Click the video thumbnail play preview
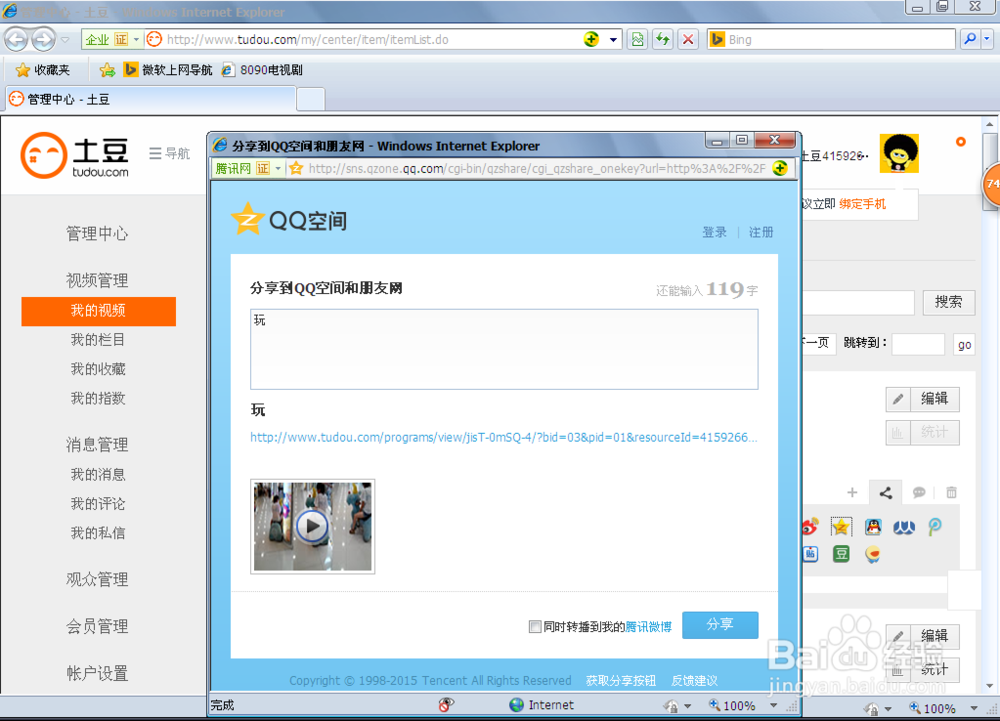This screenshot has width=1000, height=721. (312, 527)
